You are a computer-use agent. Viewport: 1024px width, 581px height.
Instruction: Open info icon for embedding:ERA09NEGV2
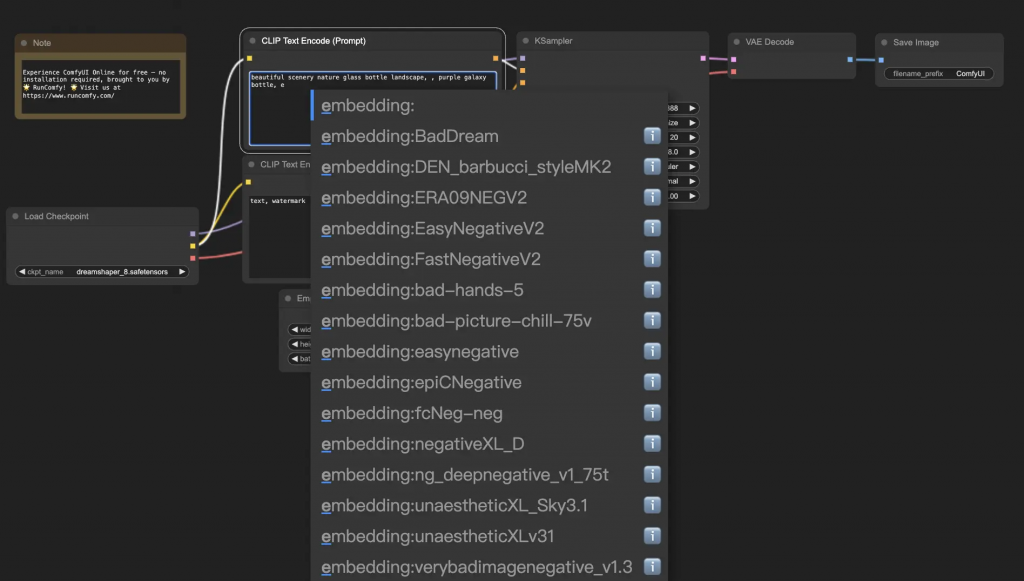click(x=652, y=197)
